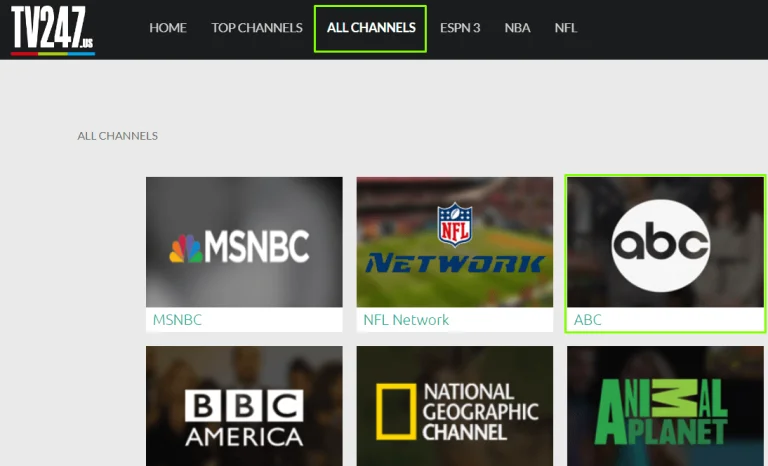Open TOP CHANNELS in the navigation bar
768x466 pixels.
(257, 28)
